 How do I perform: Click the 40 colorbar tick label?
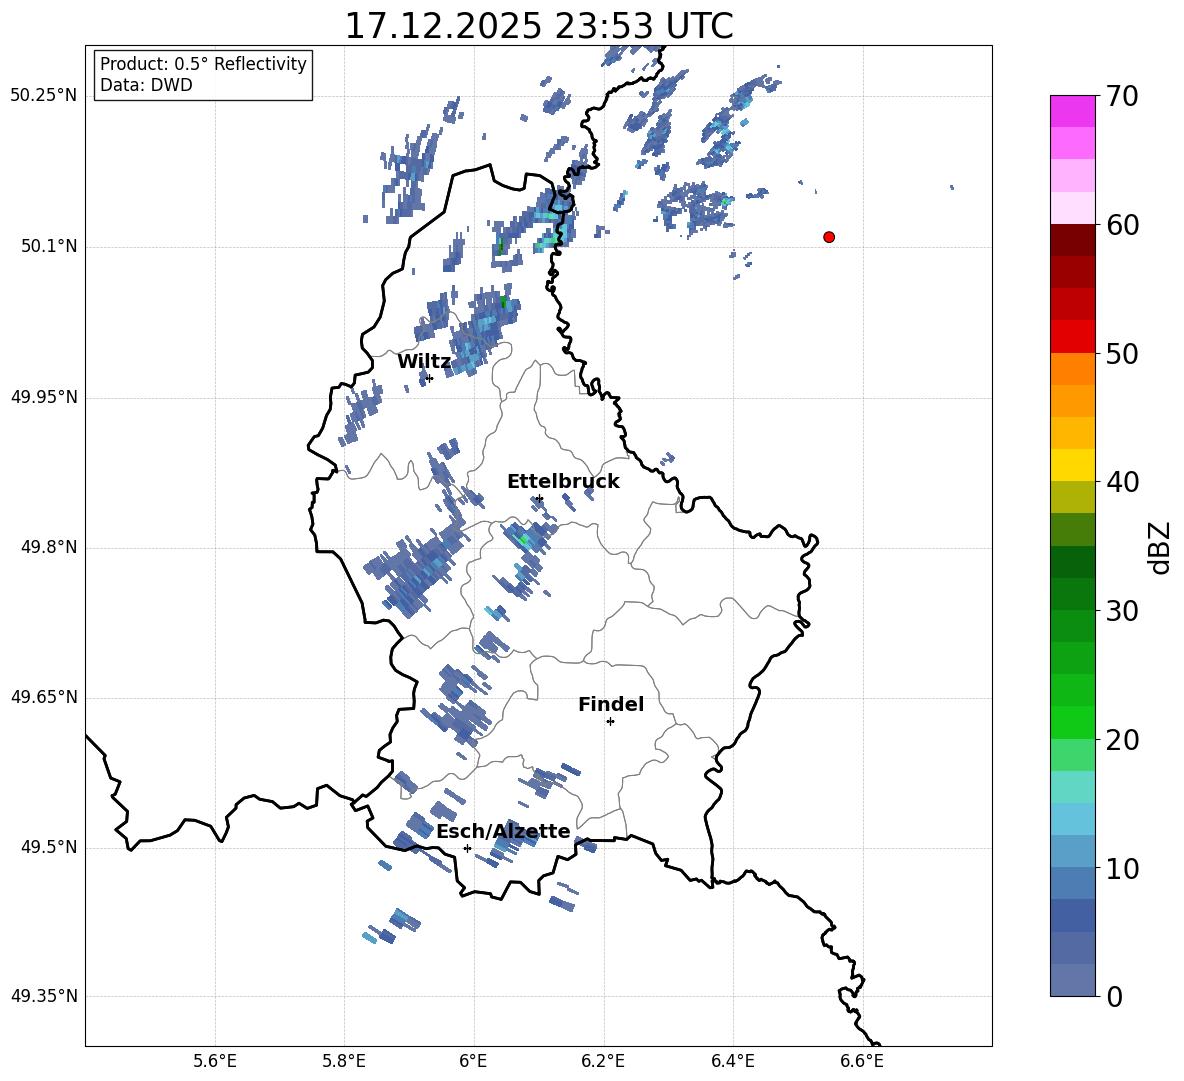point(1122,482)
